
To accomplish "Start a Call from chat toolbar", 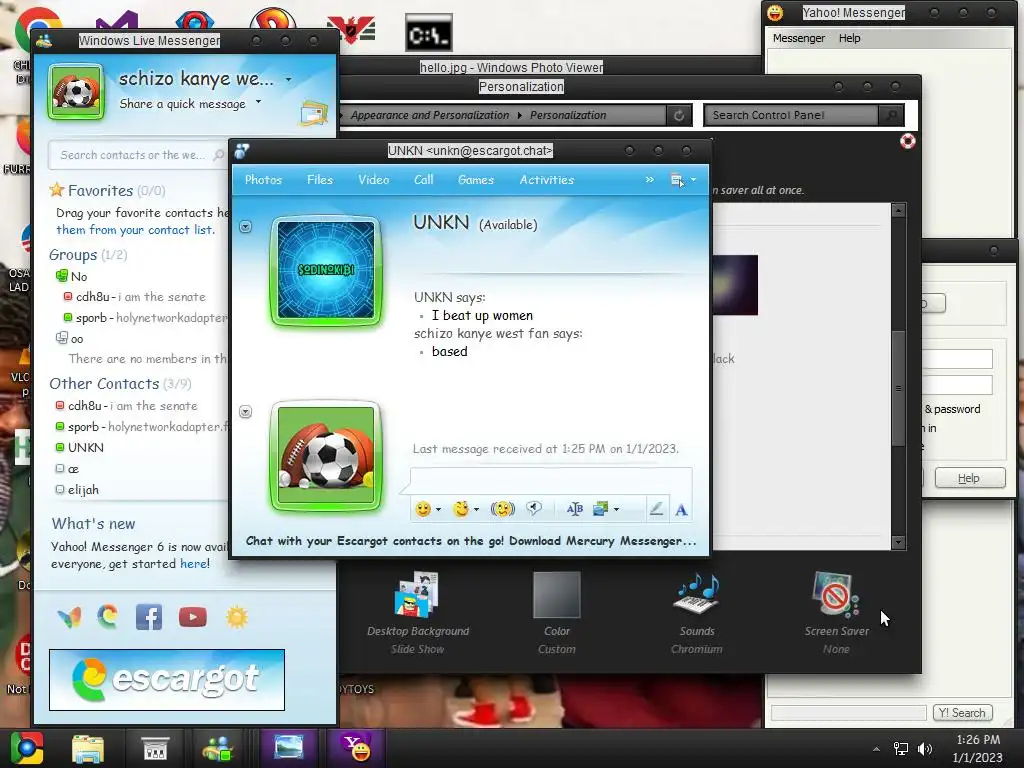I will pos(424,180).
